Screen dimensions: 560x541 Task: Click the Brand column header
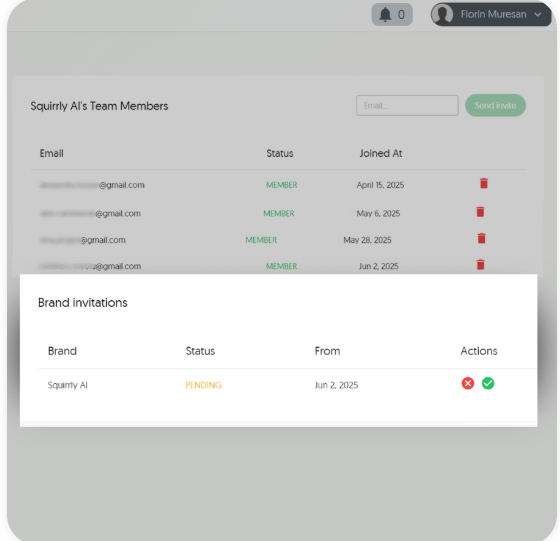point(62,351)
